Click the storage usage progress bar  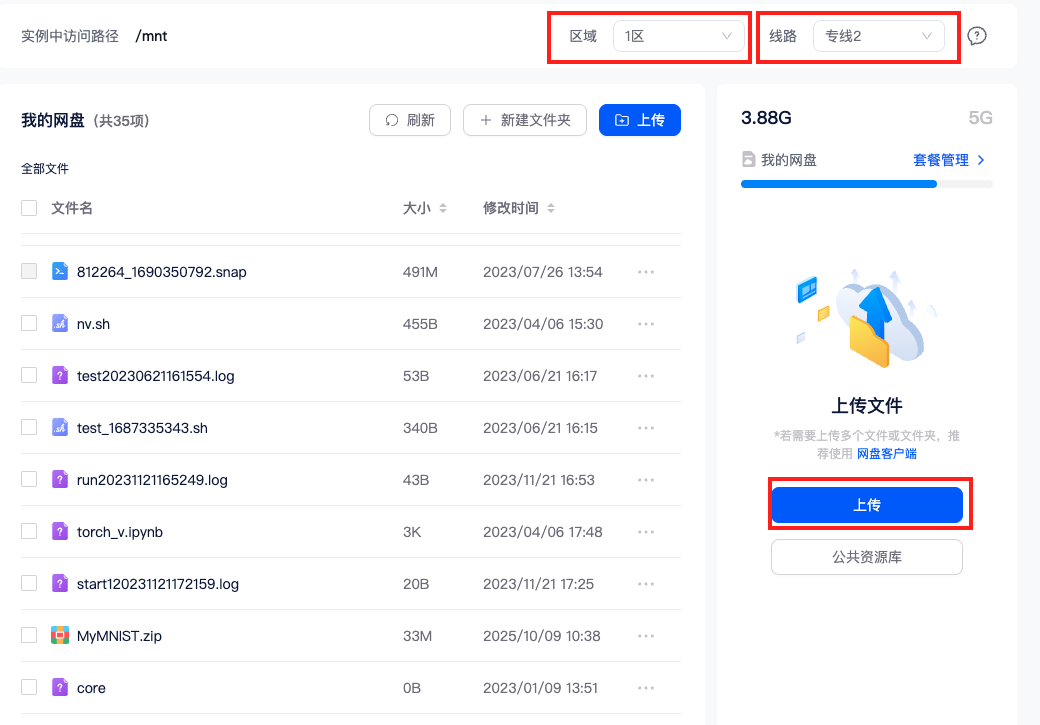pyautogui.click(x=866, y=184)
